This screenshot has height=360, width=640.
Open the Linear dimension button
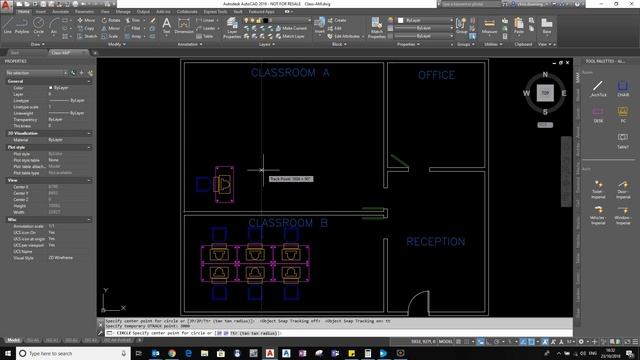pyautogui.click(x=205, y=20)
